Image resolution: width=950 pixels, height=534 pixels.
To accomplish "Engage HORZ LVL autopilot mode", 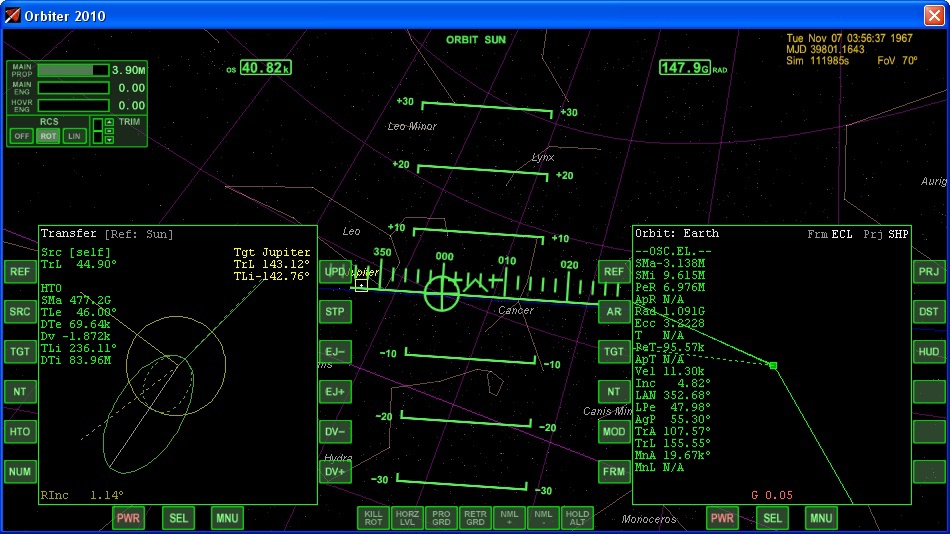I will (x=407, y=518).
